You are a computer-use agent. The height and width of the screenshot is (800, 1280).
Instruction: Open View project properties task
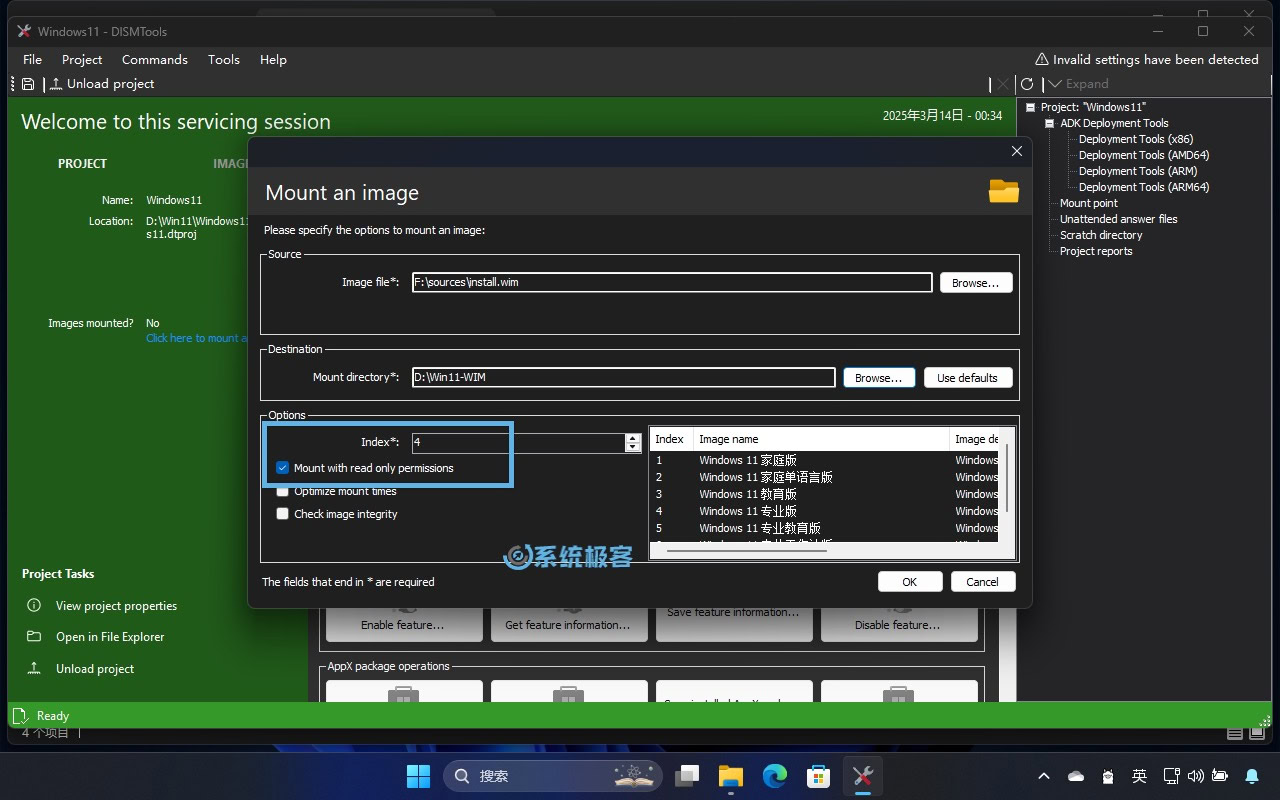click(x=116, y=606)
